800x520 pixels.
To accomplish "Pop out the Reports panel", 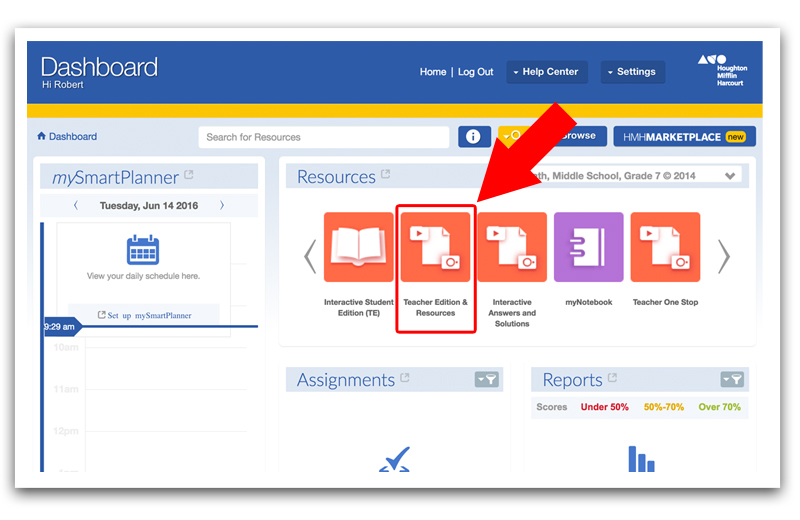I will pyautogui.click(x=613, y=378).
